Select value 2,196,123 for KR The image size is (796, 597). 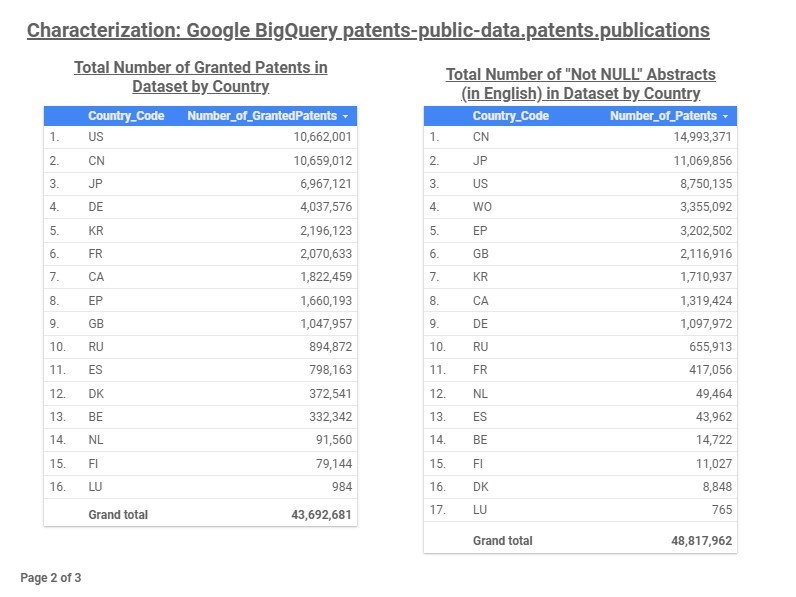(326, 231)
